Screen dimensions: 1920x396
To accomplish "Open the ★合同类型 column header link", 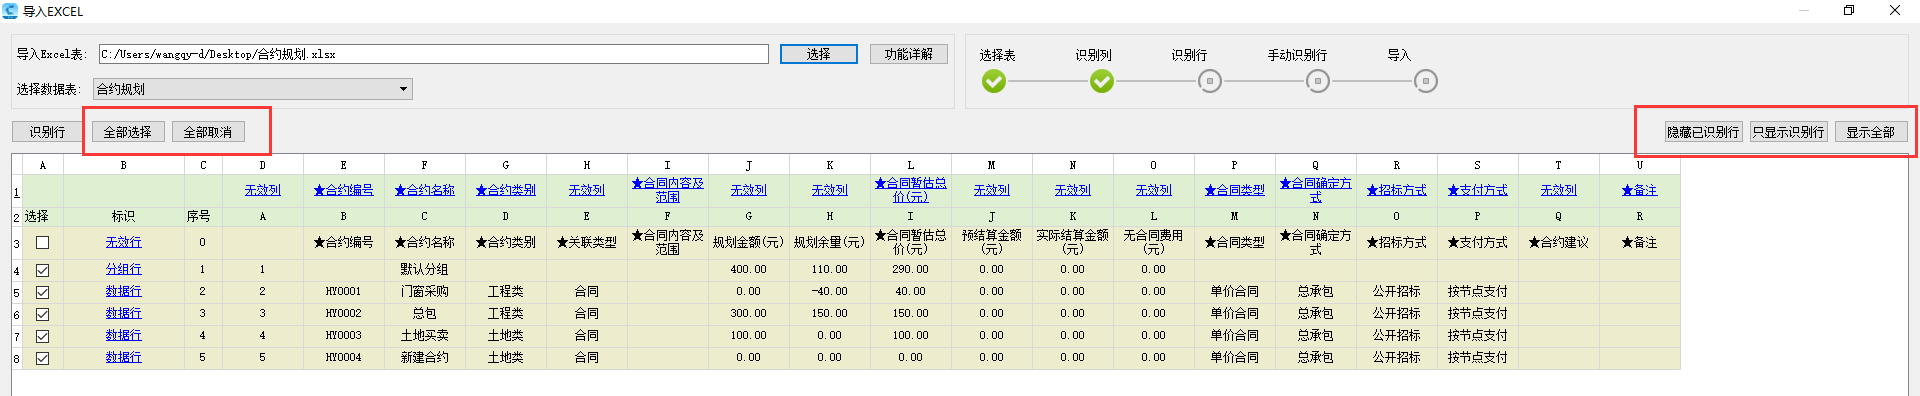I will point(1234,190).
